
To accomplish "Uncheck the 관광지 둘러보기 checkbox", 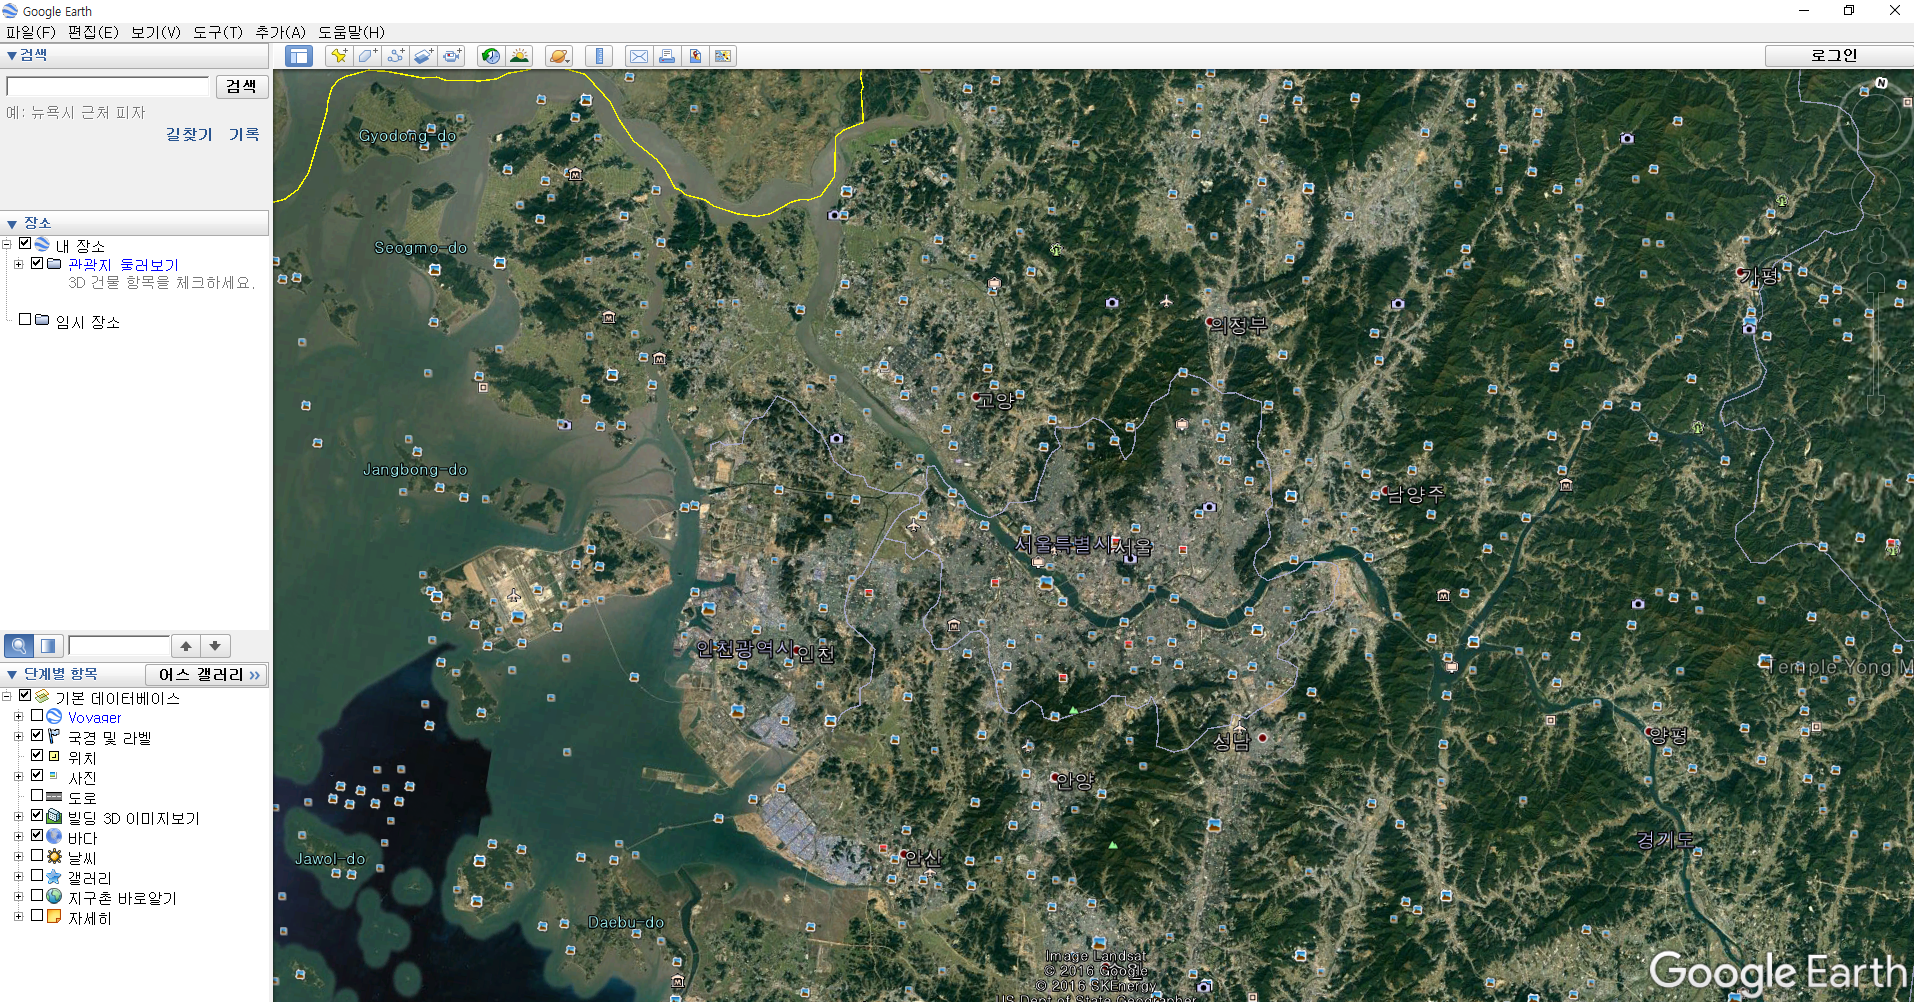I will [x=37, y=263].
